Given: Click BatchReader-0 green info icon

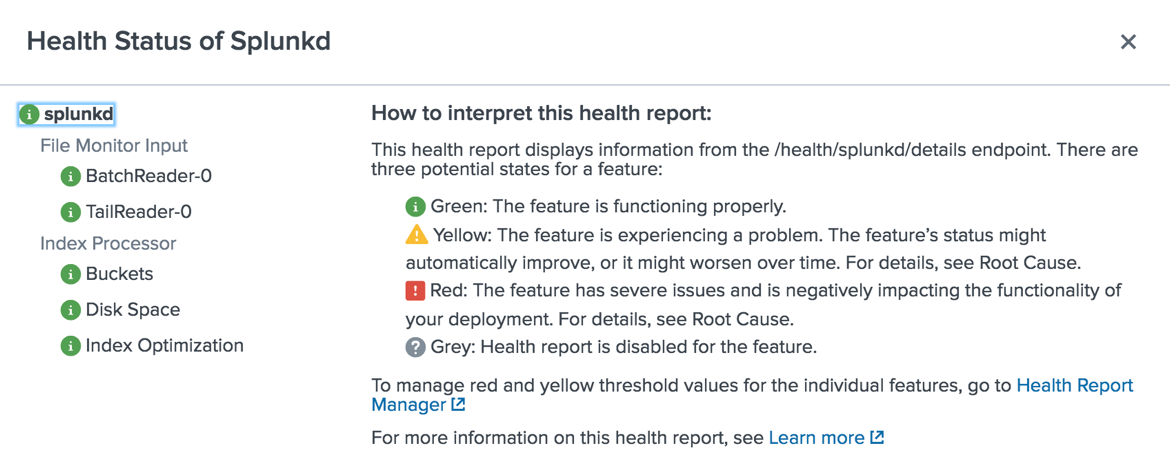Looking at the screenshot, I should [x=70, y=177].
